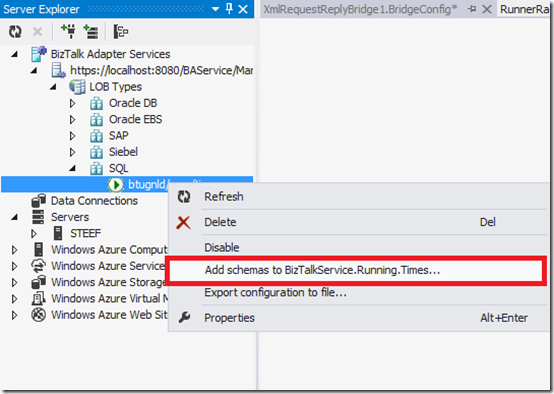554x394 pixels.
Task: Click the refresh icon in the context menu
Action: 184,197
